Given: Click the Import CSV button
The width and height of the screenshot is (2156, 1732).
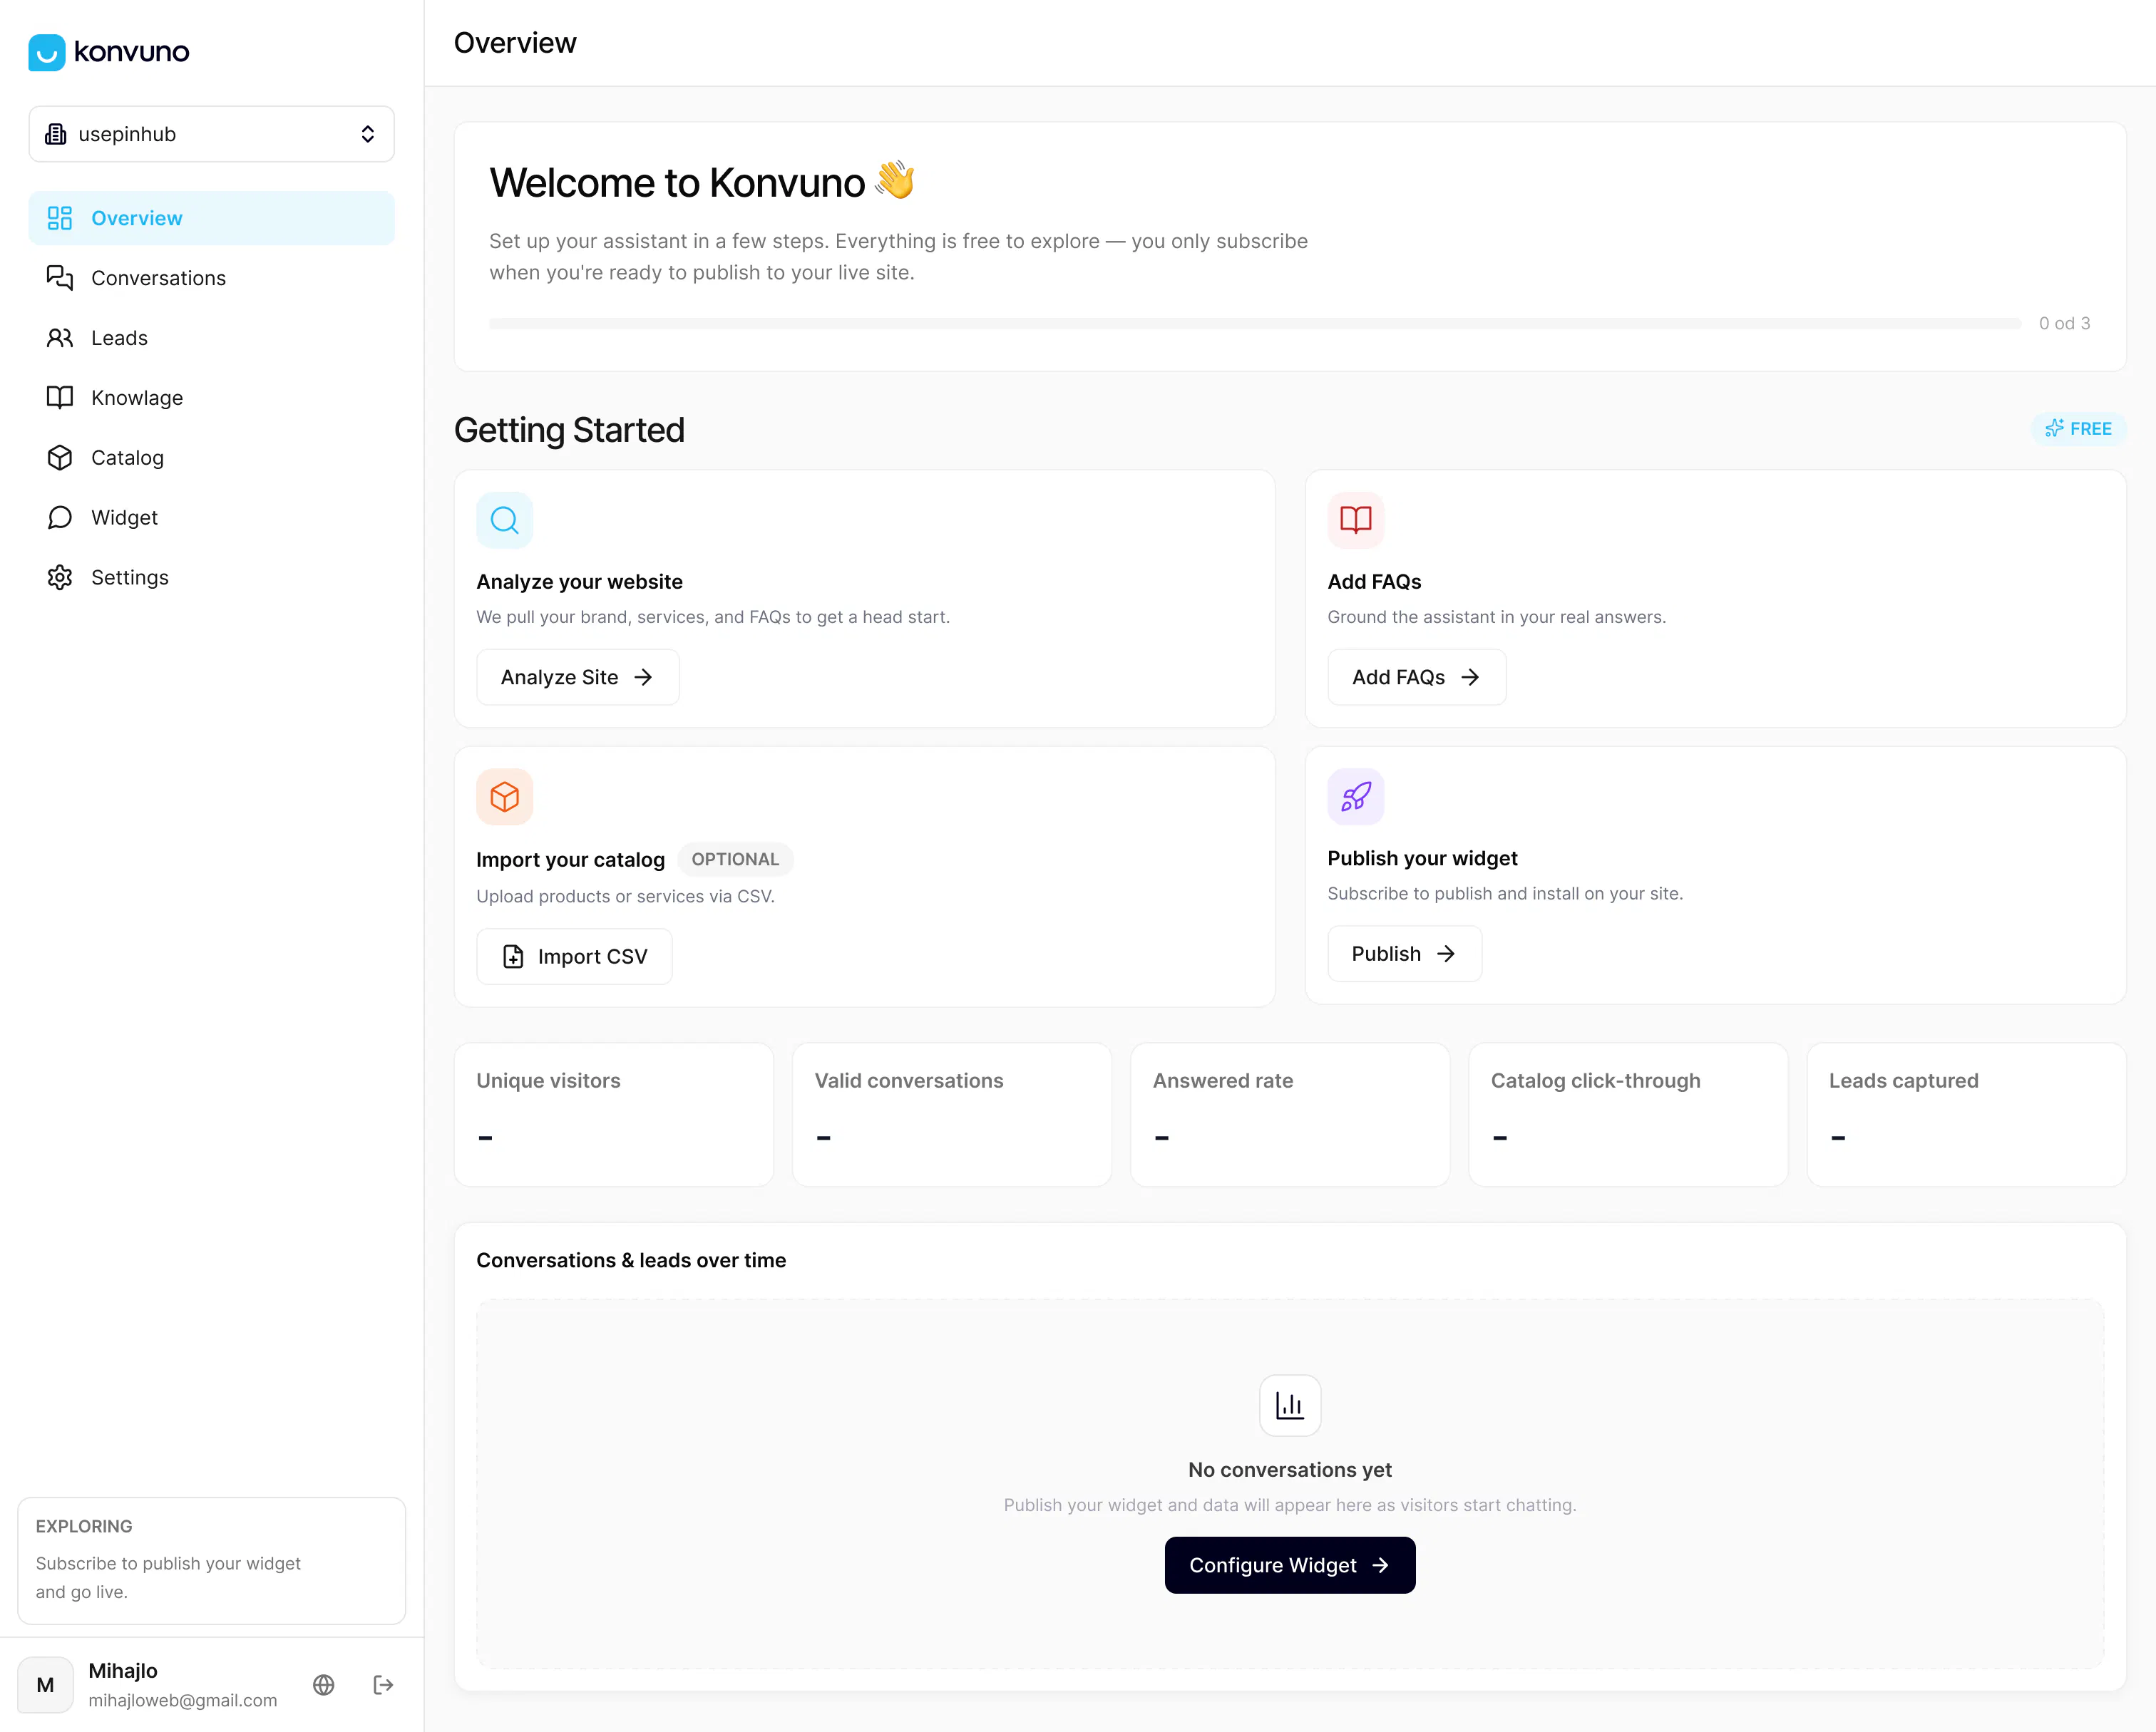Looking at the screenshot, I should coord(574,957).
